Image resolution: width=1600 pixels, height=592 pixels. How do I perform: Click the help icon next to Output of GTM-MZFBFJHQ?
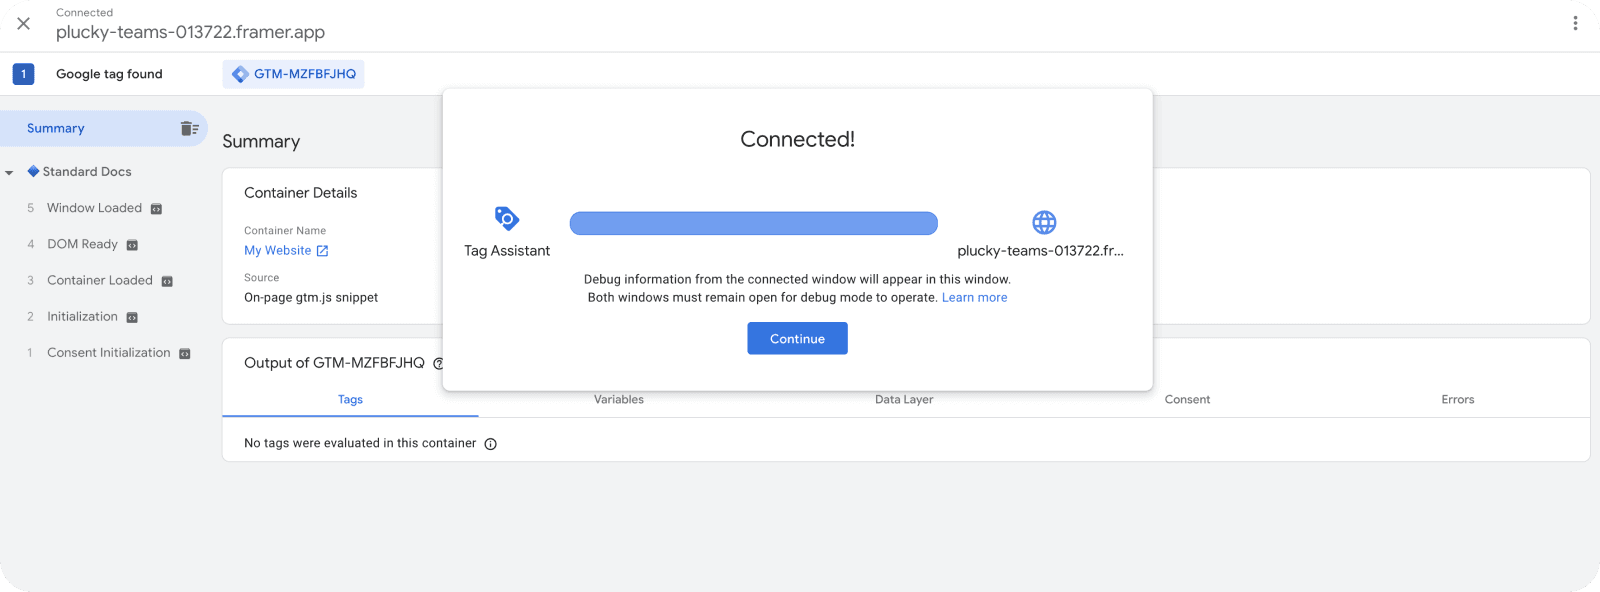438,363
